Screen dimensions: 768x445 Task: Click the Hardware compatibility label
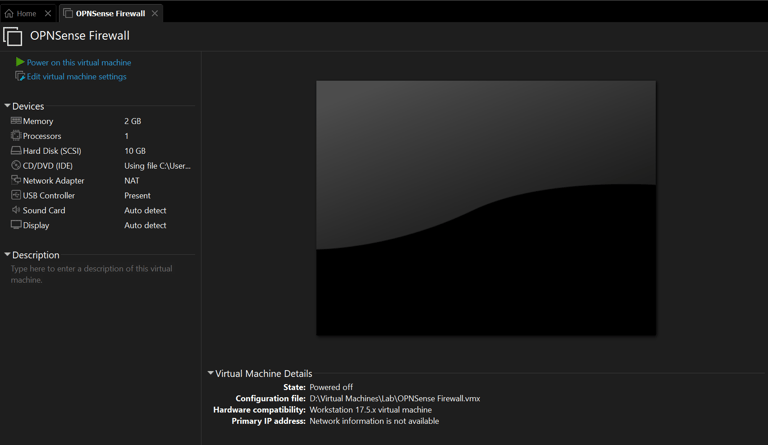[x=260, y=410]
